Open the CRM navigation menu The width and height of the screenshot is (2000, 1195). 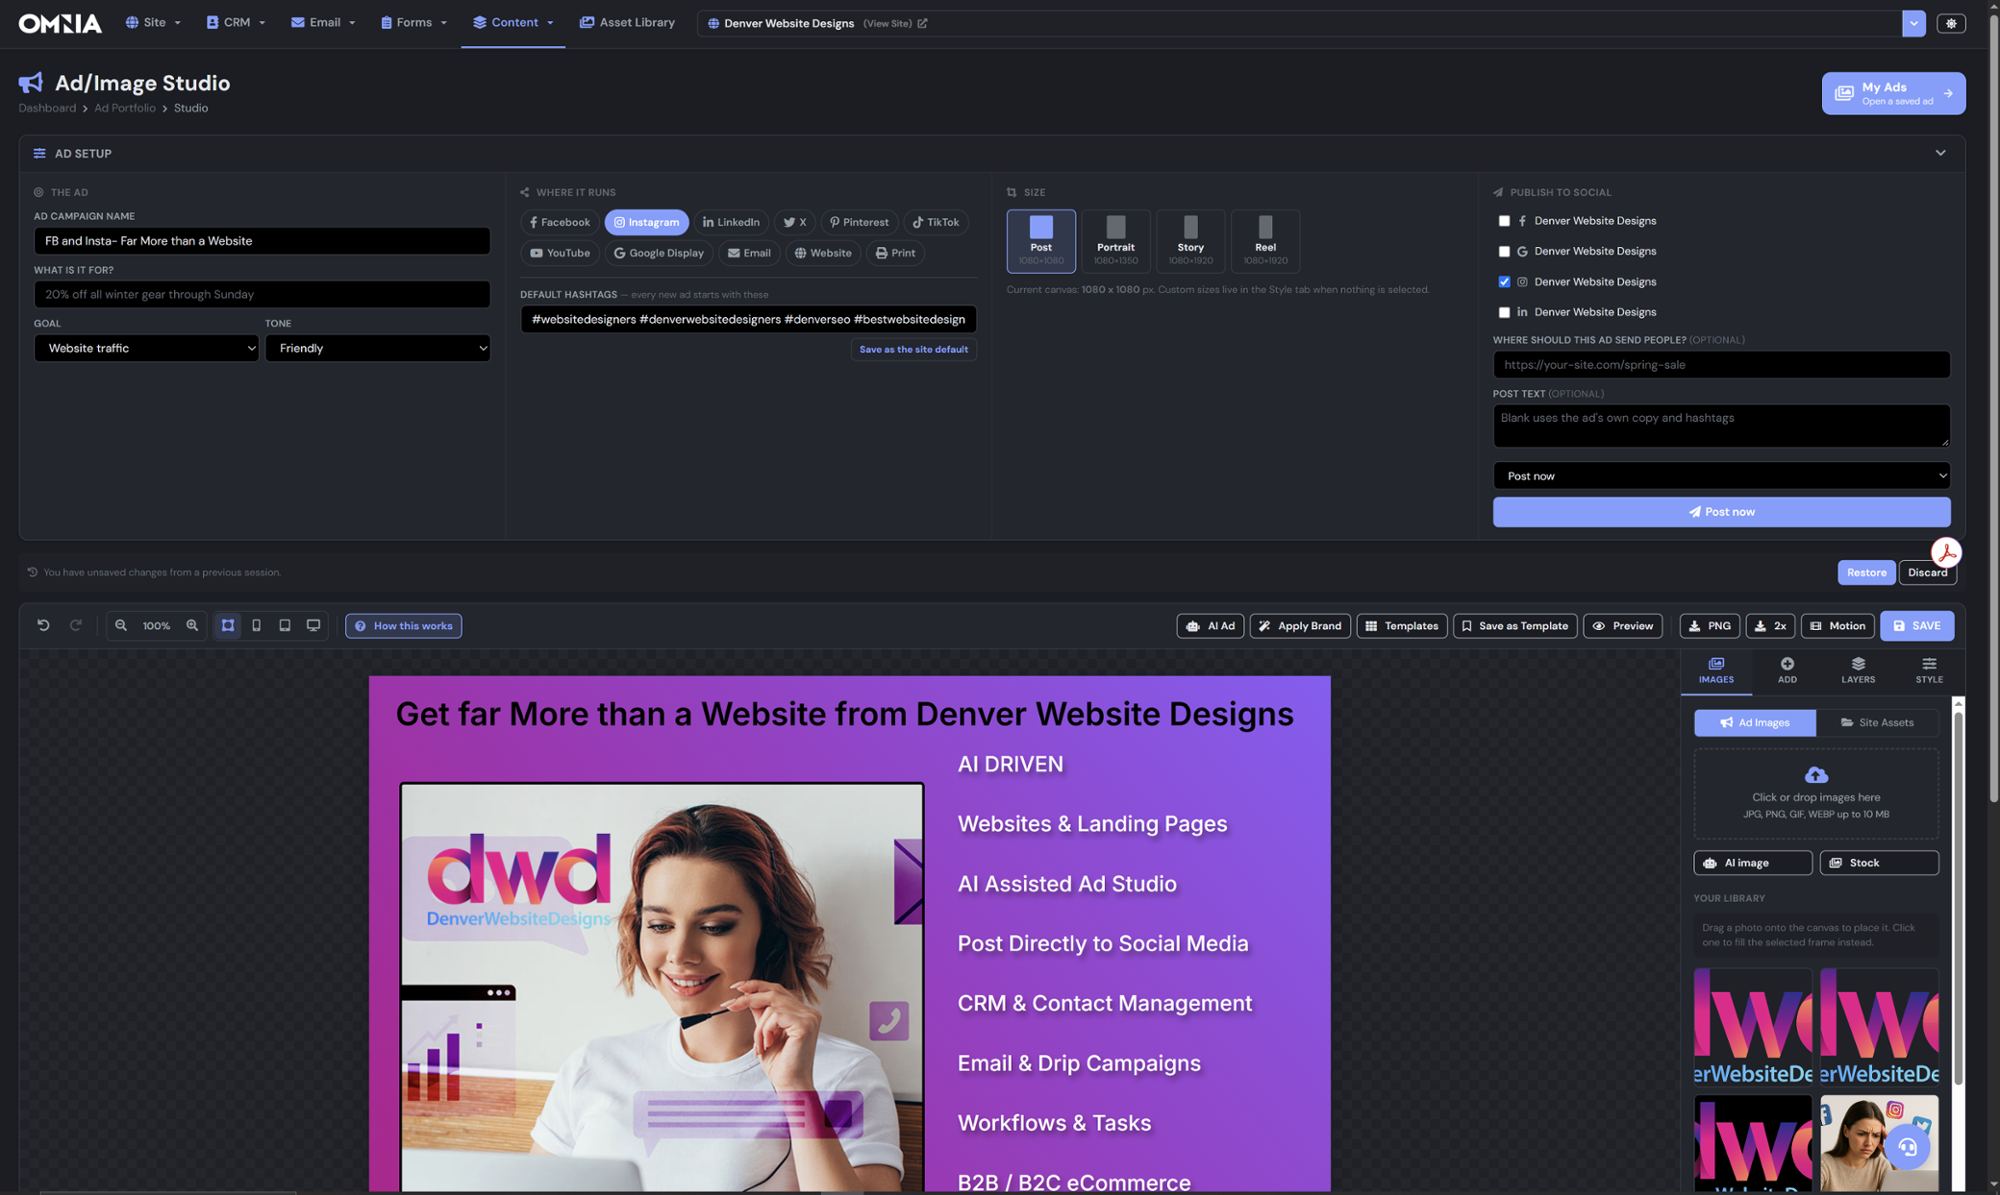pos(236,22)
